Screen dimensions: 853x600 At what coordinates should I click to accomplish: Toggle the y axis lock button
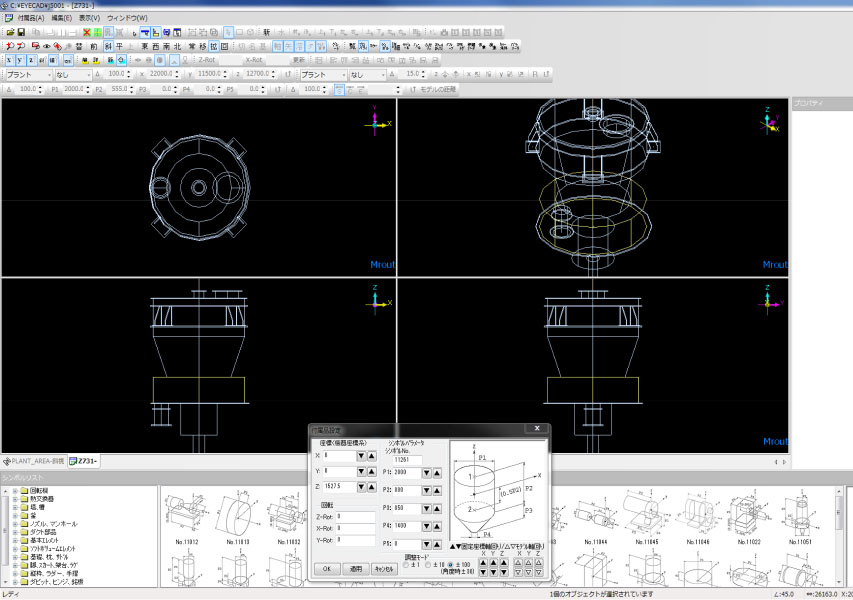coord(20,60)
